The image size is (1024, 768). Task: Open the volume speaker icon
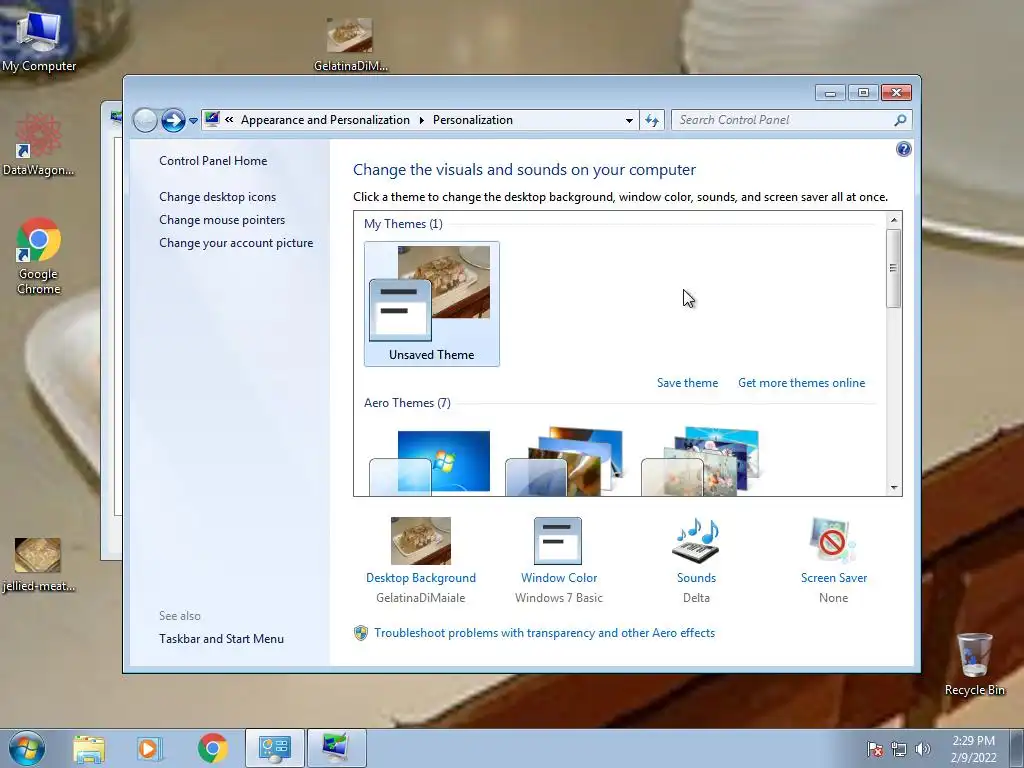tap(922, 749)
